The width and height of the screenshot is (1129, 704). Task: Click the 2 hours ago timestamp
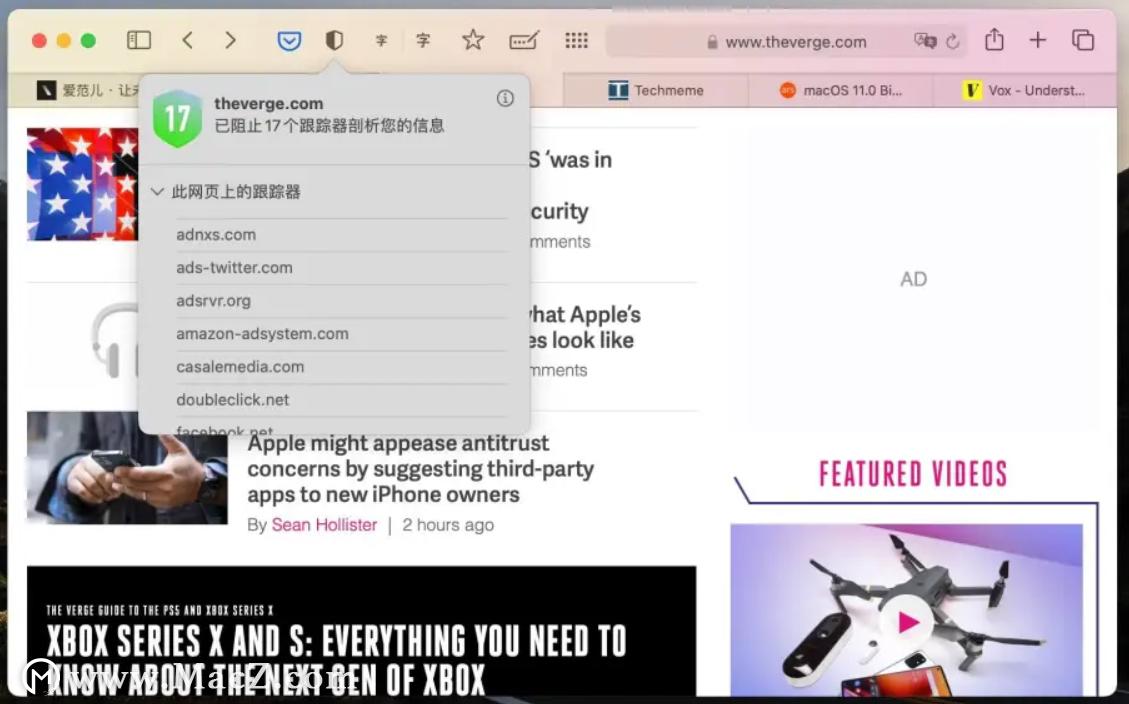pyautogui.click(x=448, y=525)
